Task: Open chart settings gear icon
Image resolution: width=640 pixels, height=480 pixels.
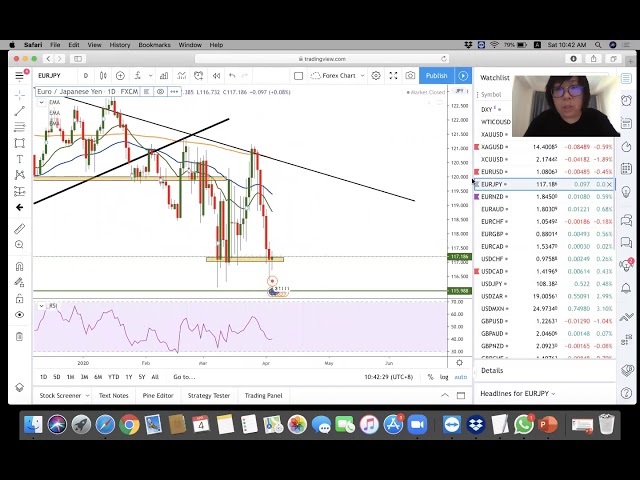Action: [376, 76]
